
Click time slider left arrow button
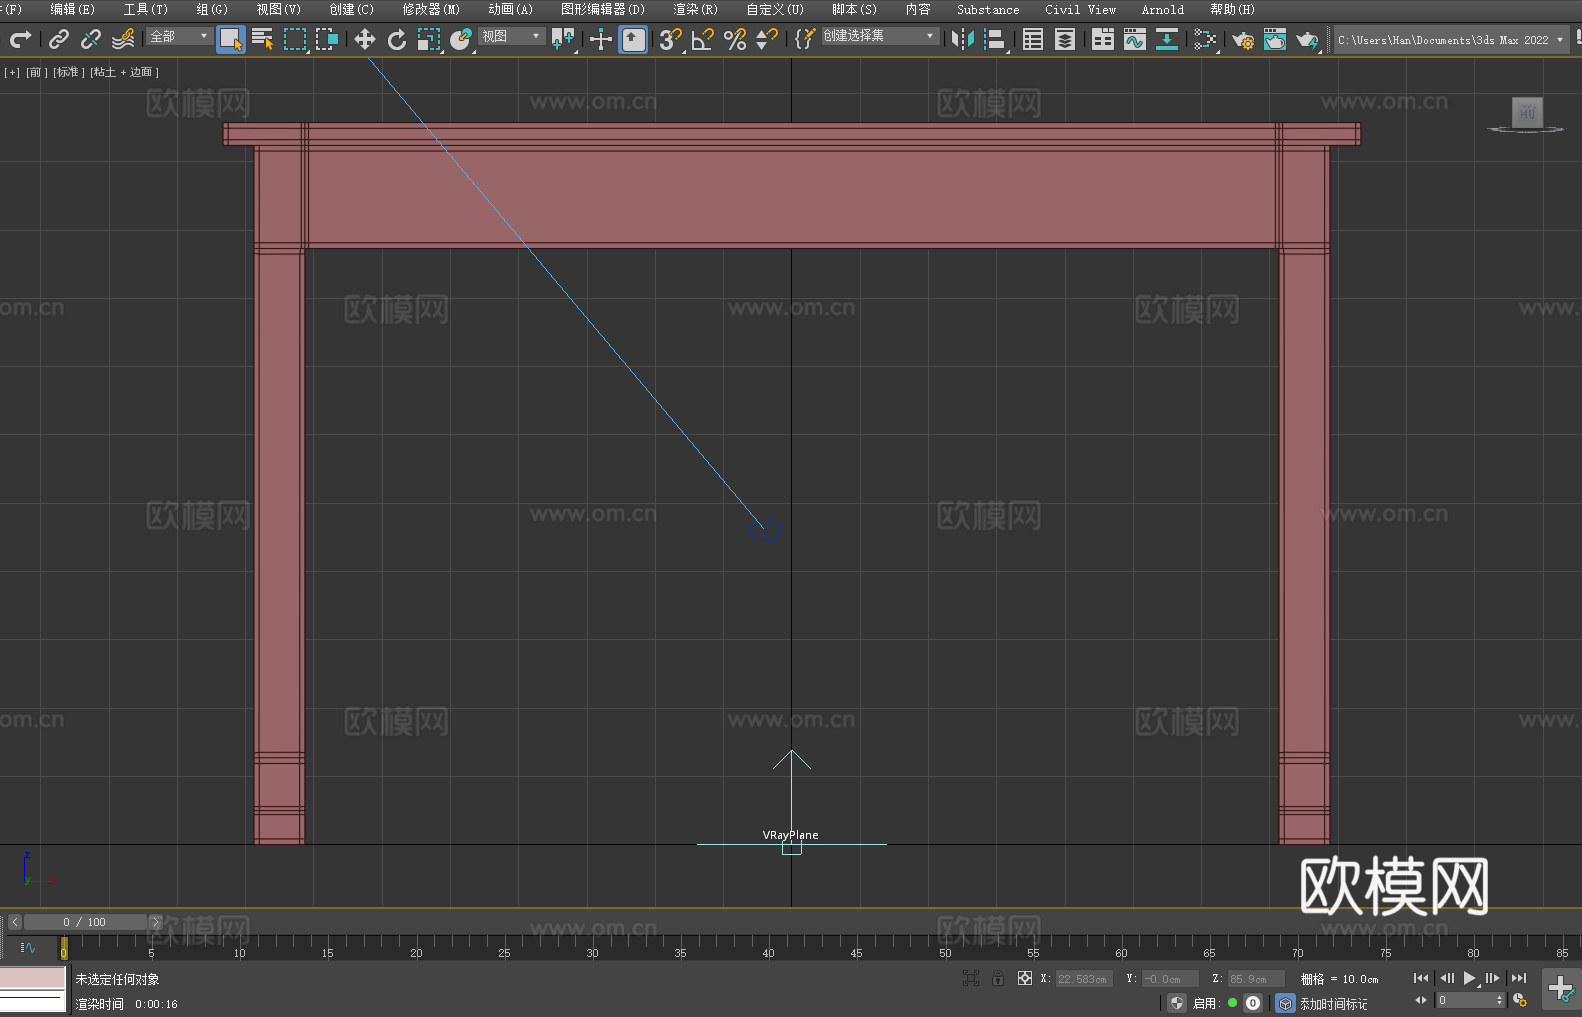click(x=15, y=922)
